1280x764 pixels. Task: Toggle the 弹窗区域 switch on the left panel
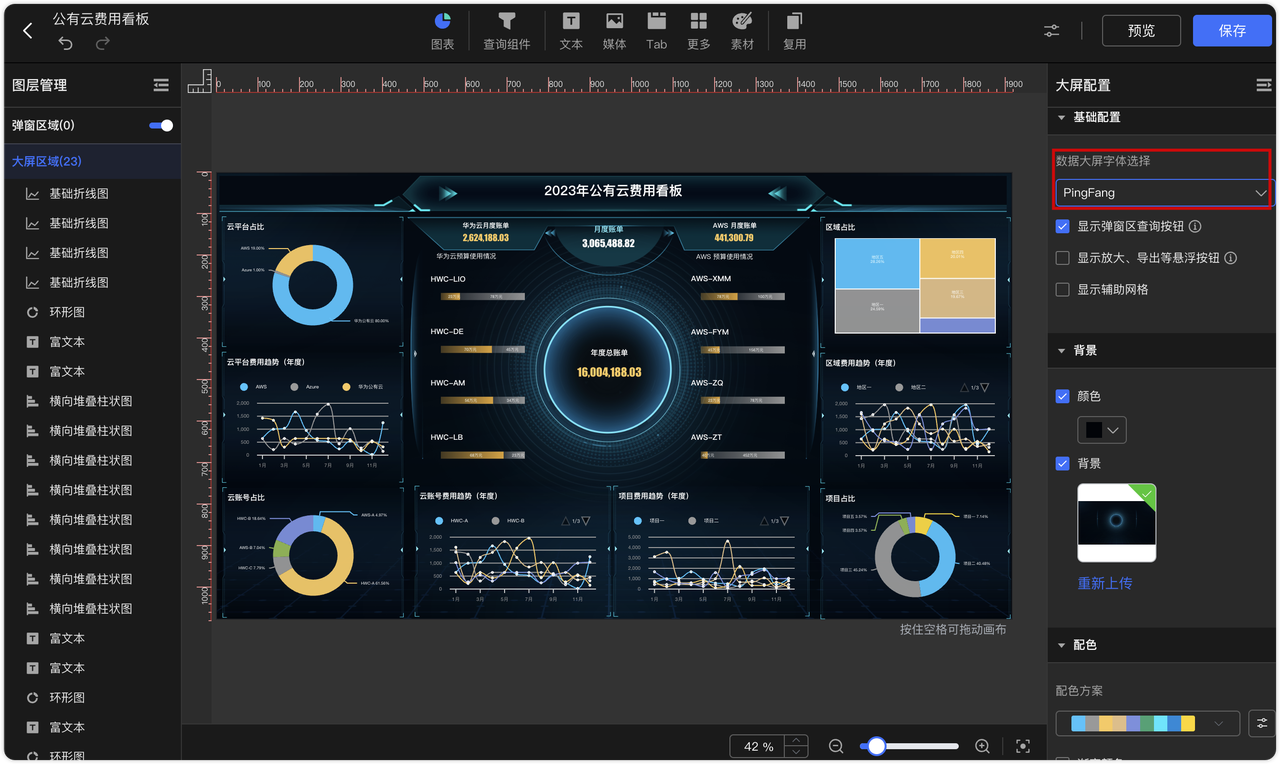[x=160, y=125]
